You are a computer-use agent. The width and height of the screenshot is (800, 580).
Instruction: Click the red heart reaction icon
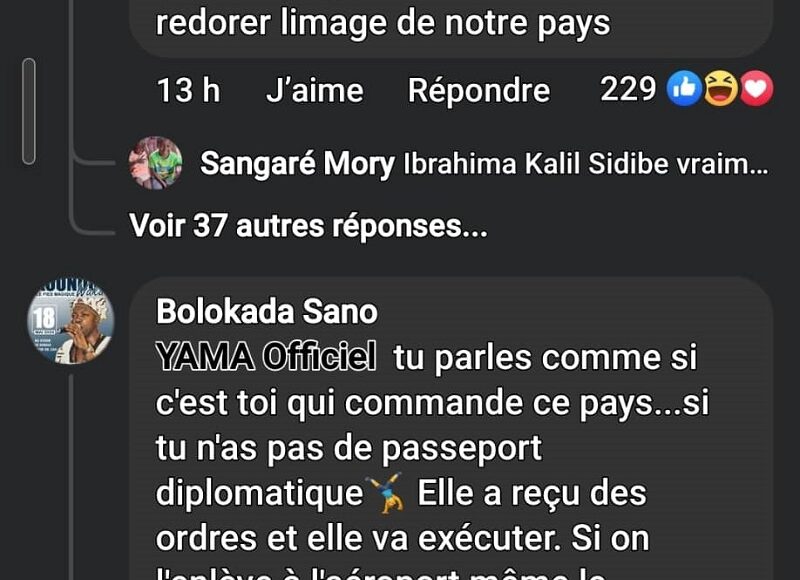(756, 89)
